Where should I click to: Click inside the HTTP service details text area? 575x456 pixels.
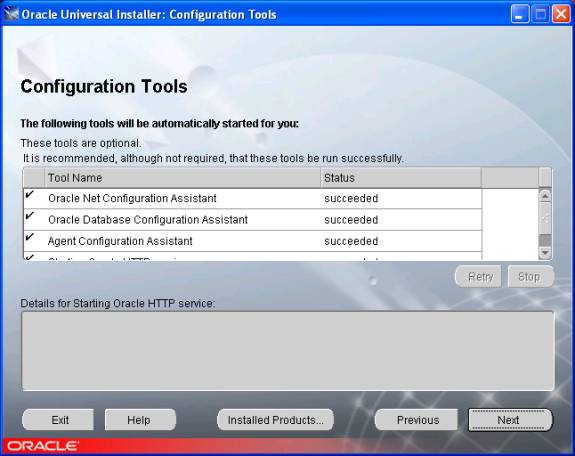[x=288, y=351]
